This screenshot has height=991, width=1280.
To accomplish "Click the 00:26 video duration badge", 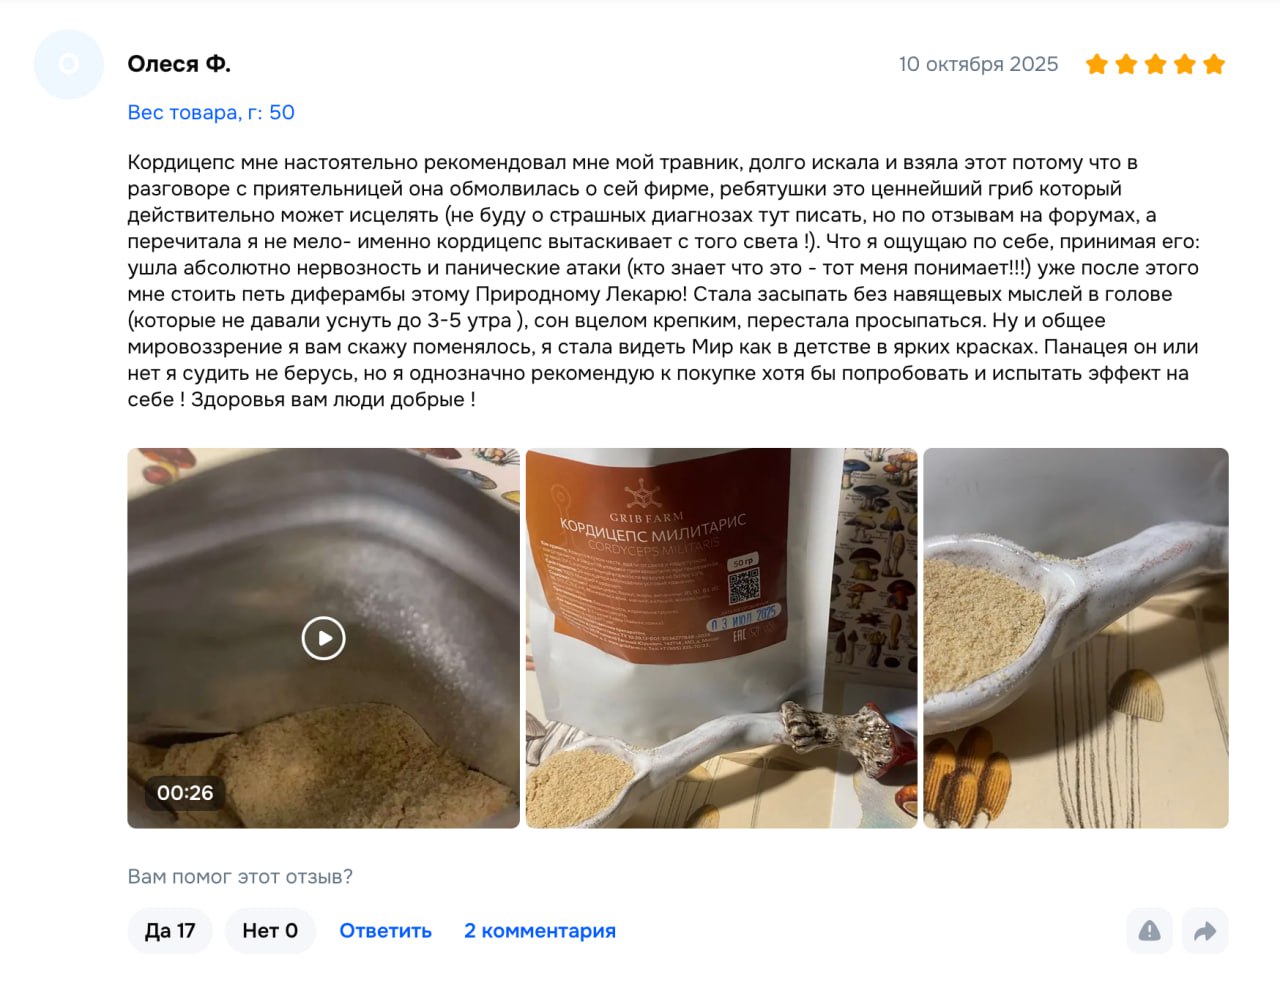I will pos(185,793).
